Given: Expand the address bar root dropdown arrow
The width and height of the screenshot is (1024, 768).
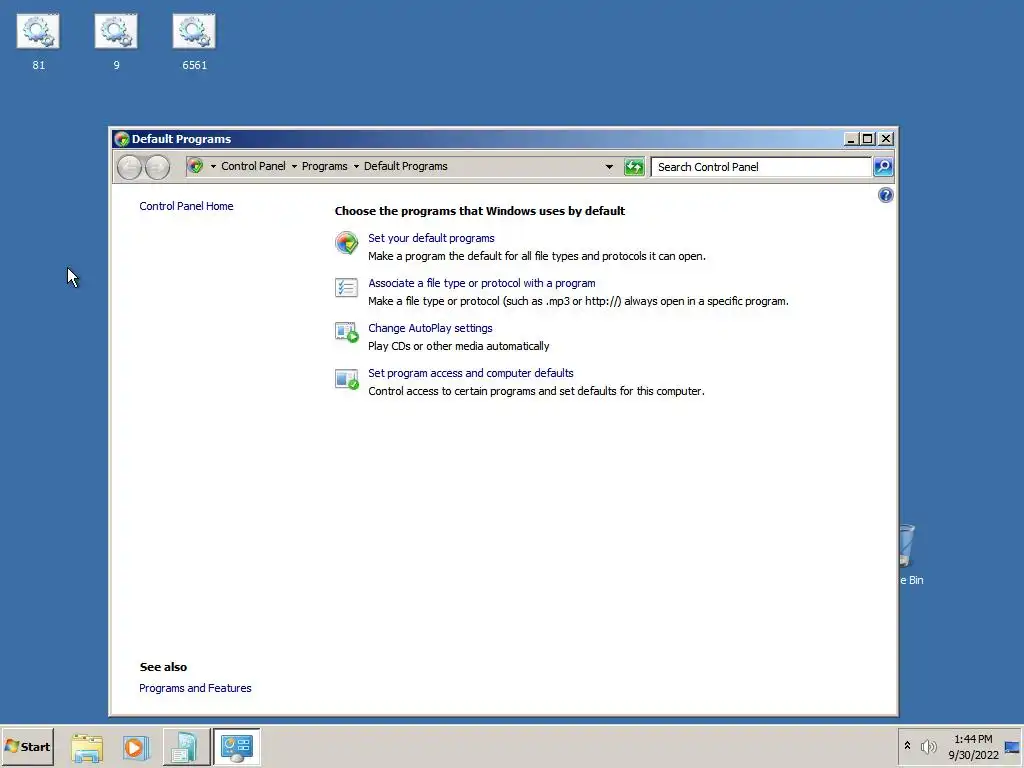Looking at the screenshot, I should point(213,167).
